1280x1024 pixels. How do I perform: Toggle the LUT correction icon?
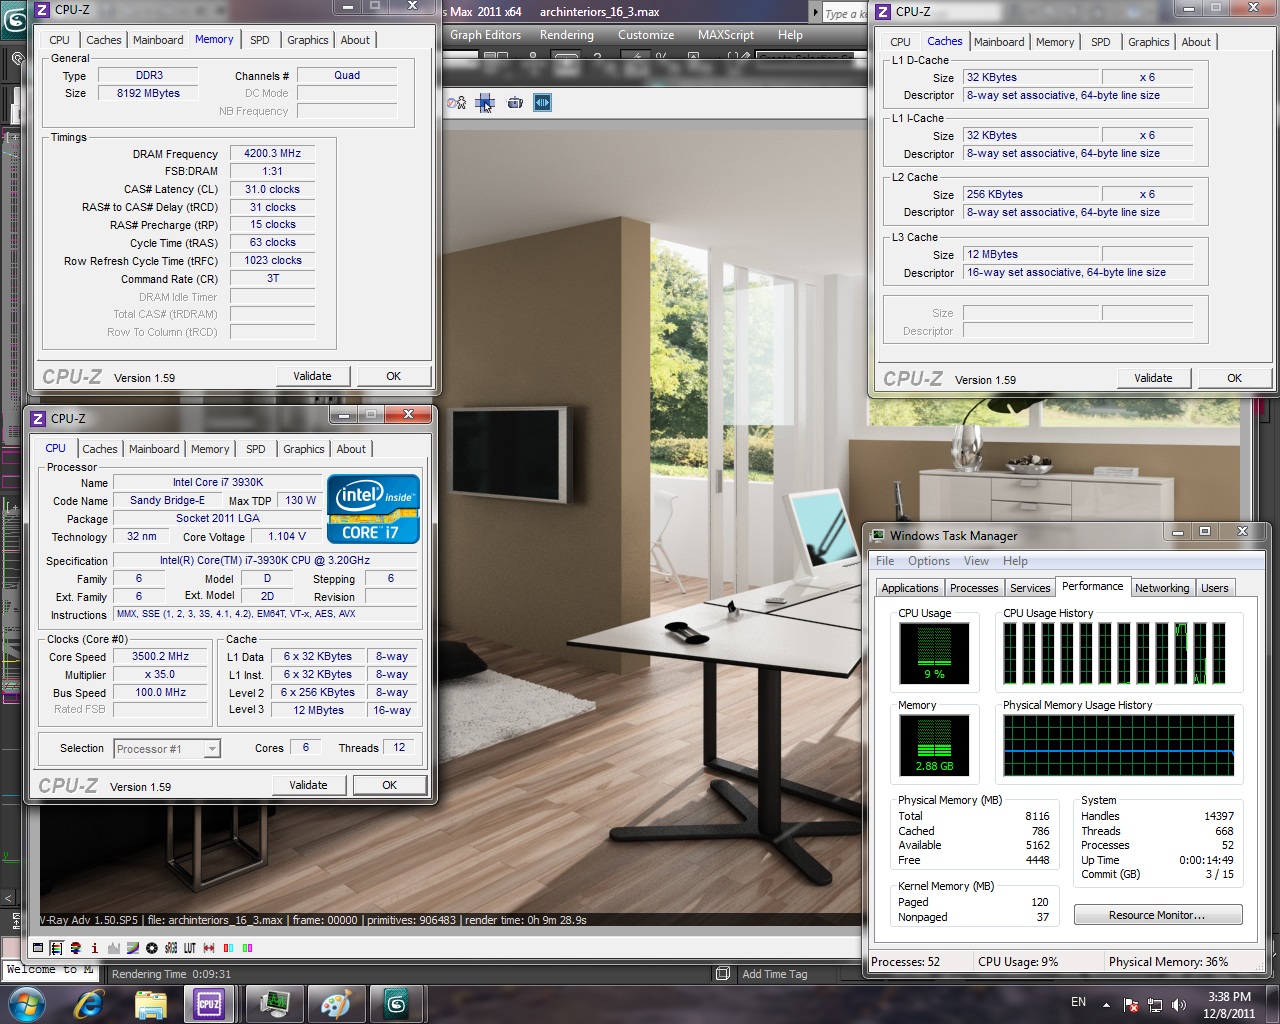[x=189, y=948]
